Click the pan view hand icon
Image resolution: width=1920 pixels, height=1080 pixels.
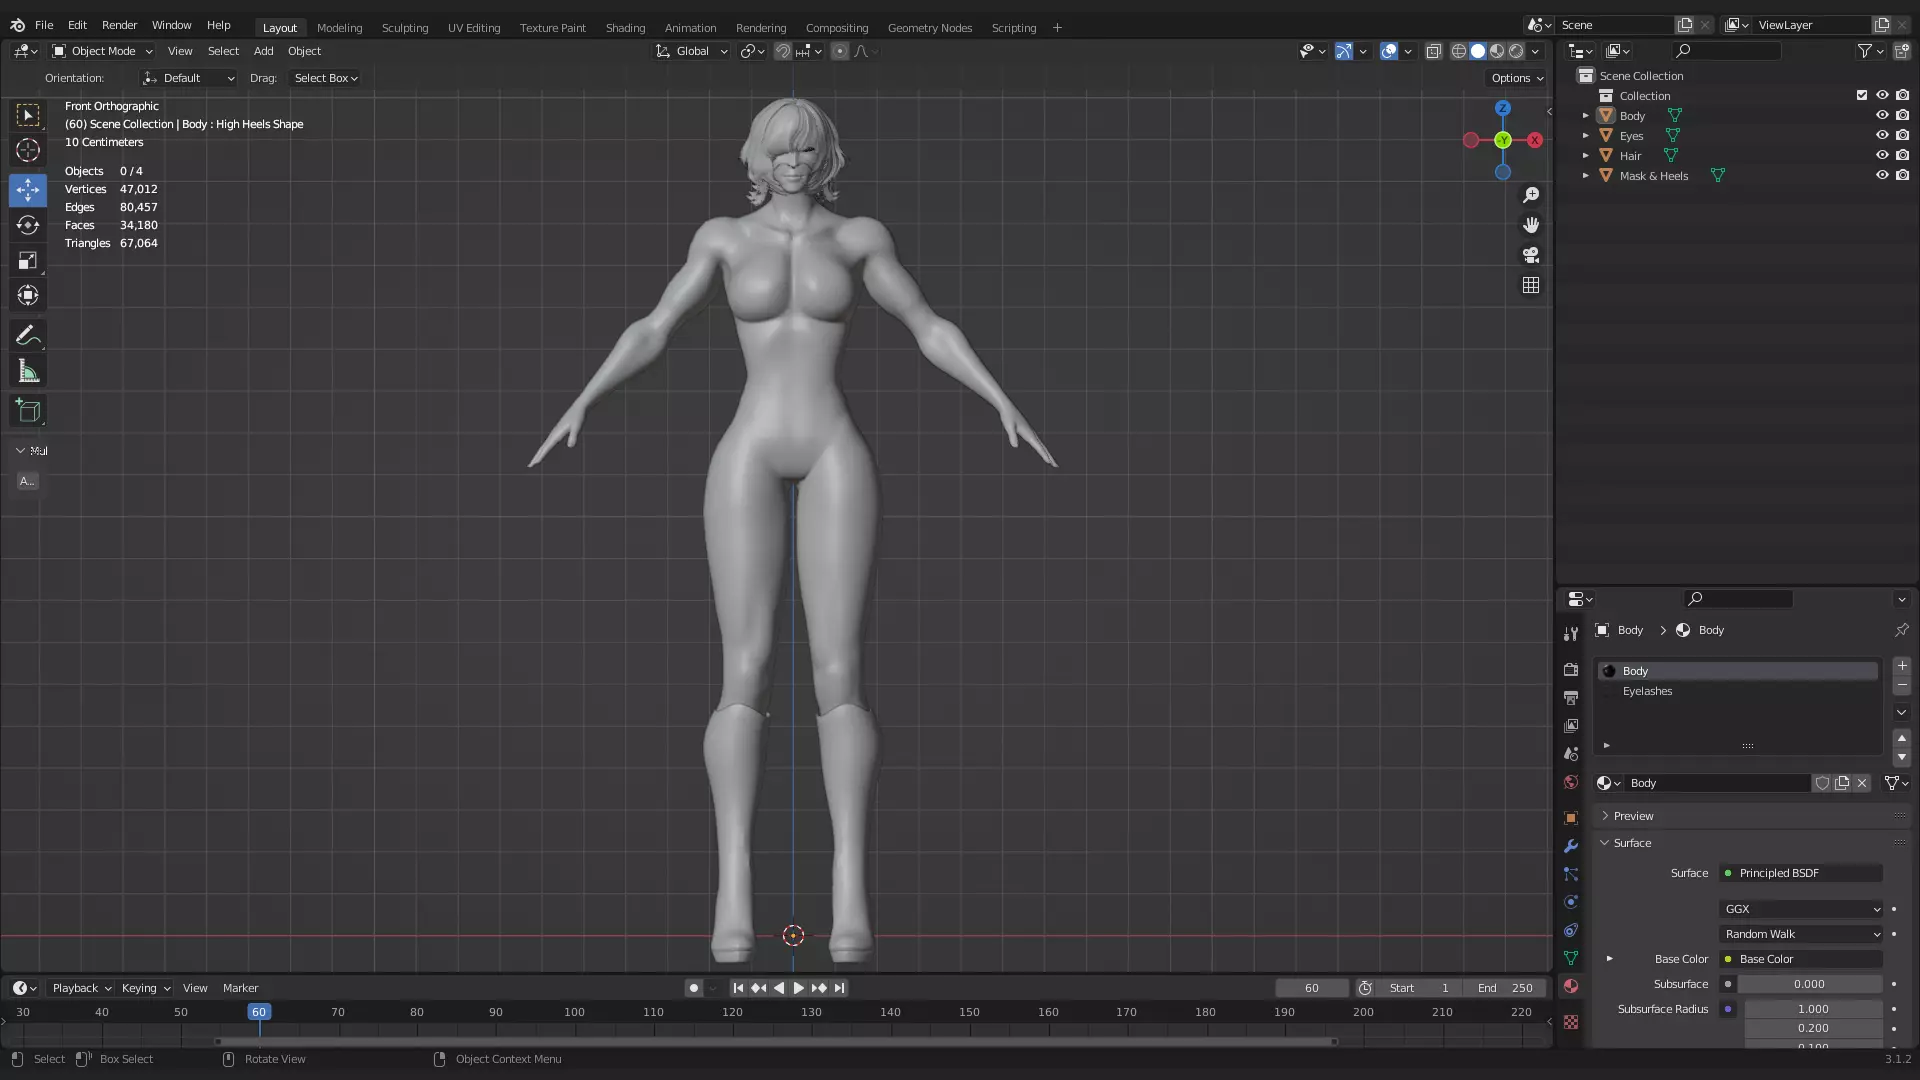(1531, 225)
